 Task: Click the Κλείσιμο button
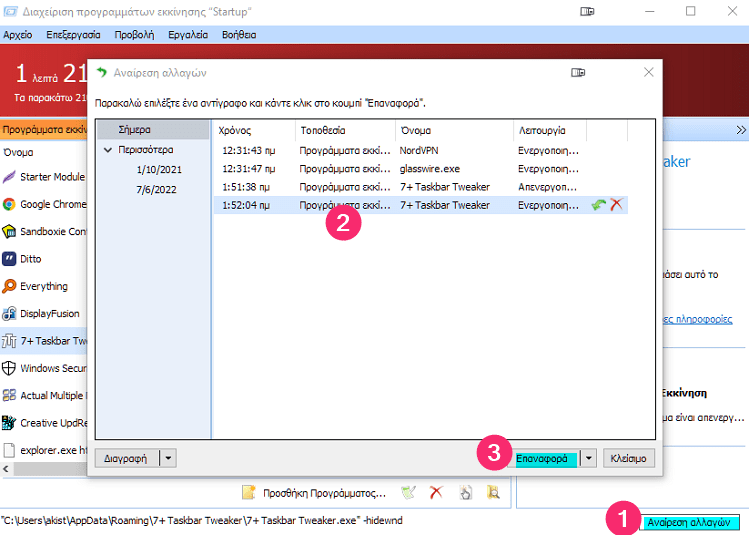(x=628, y=459)
